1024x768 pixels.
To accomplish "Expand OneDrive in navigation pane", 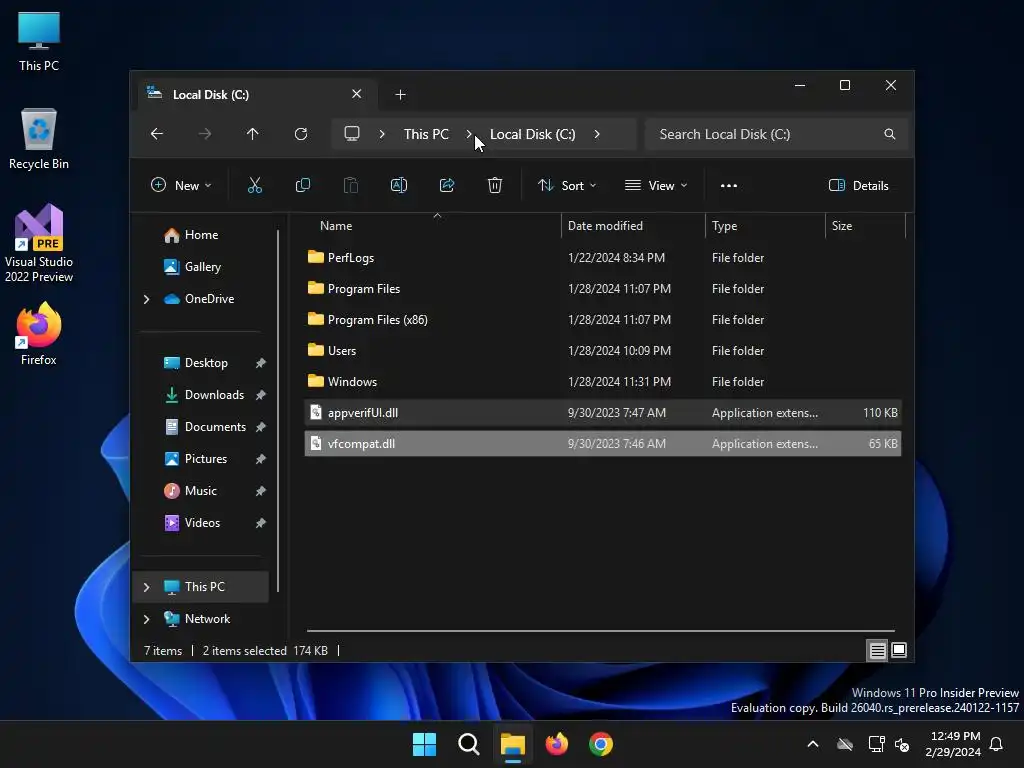I will tap(146, 299).
